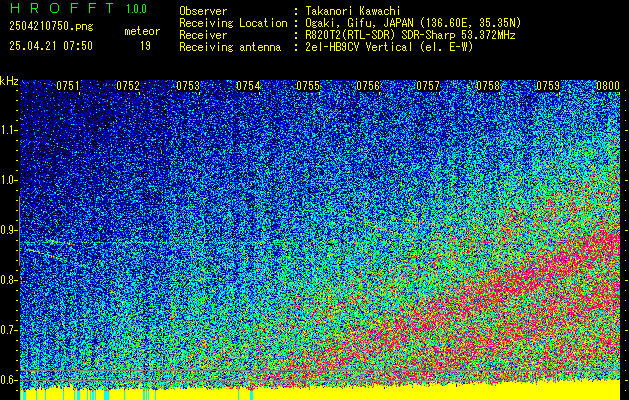The image size is (629, 400).
Task: Click the 1.1 kHz axis label
Action: pyautogui.click(x=8, y=130)
